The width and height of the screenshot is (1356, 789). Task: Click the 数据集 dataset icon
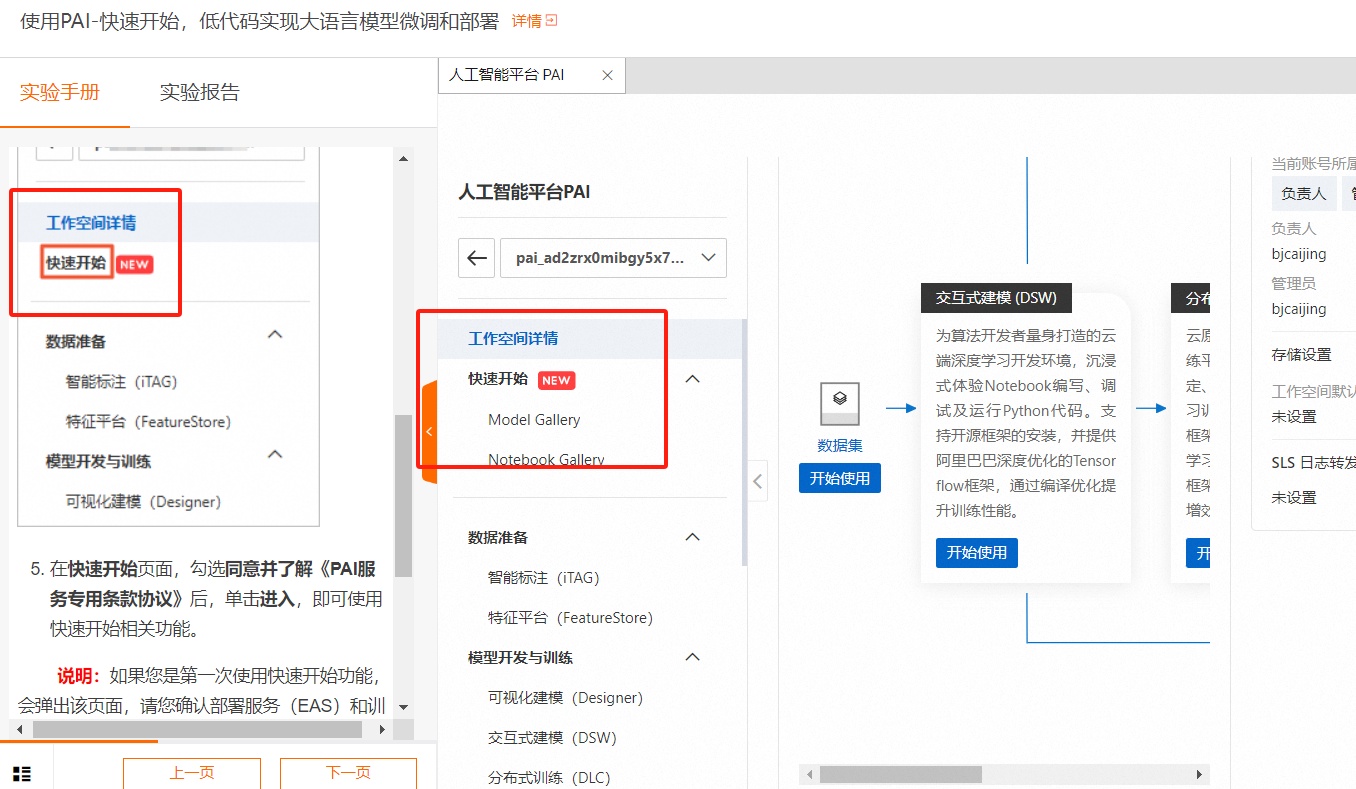pos(840,404)
